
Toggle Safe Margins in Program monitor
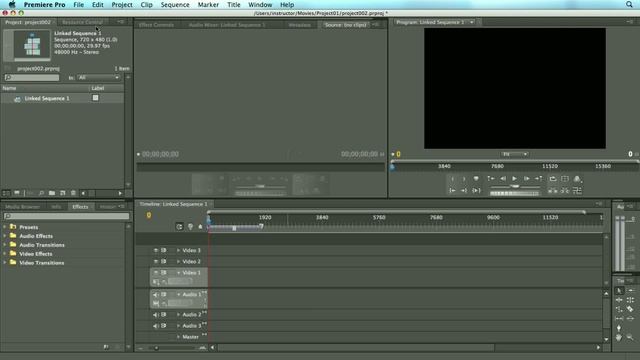coord(565,179)
